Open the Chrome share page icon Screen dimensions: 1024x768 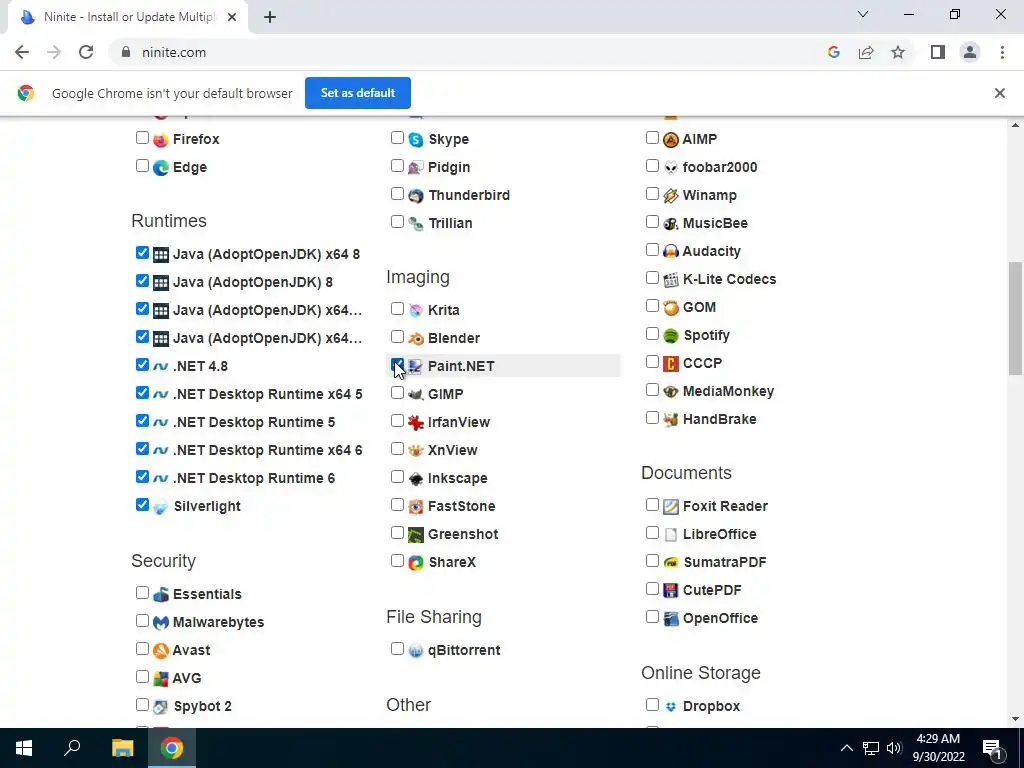click(866, 52)
